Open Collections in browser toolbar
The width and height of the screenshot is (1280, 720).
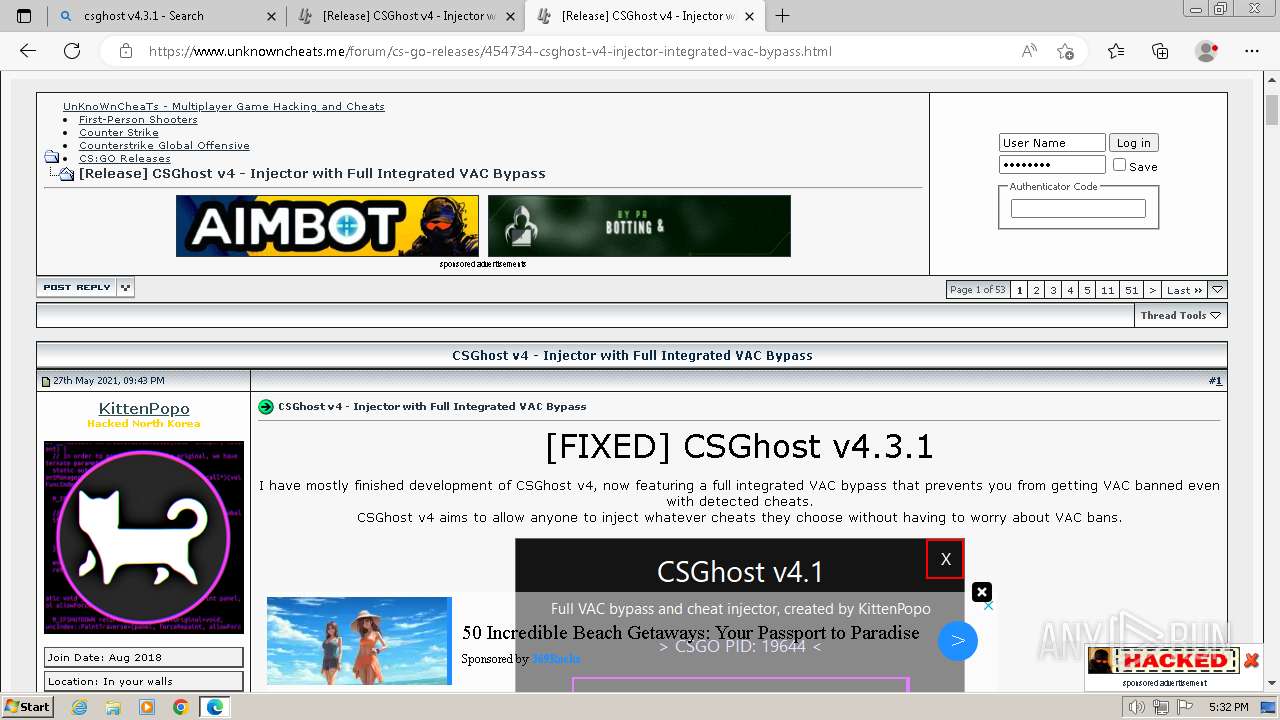[1160, 51]
